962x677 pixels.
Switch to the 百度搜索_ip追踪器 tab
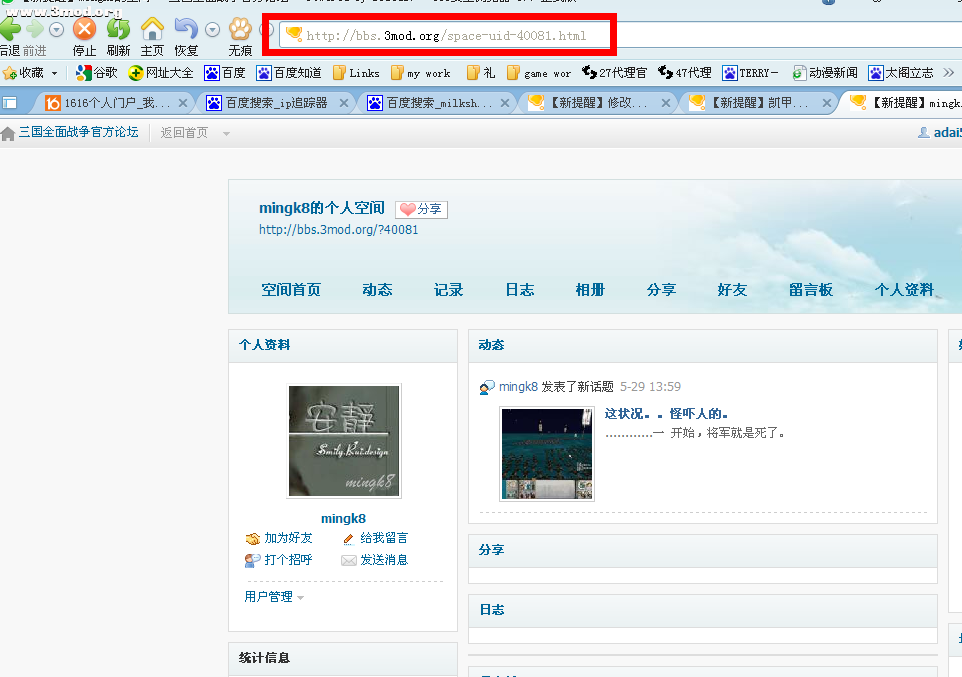270,103
